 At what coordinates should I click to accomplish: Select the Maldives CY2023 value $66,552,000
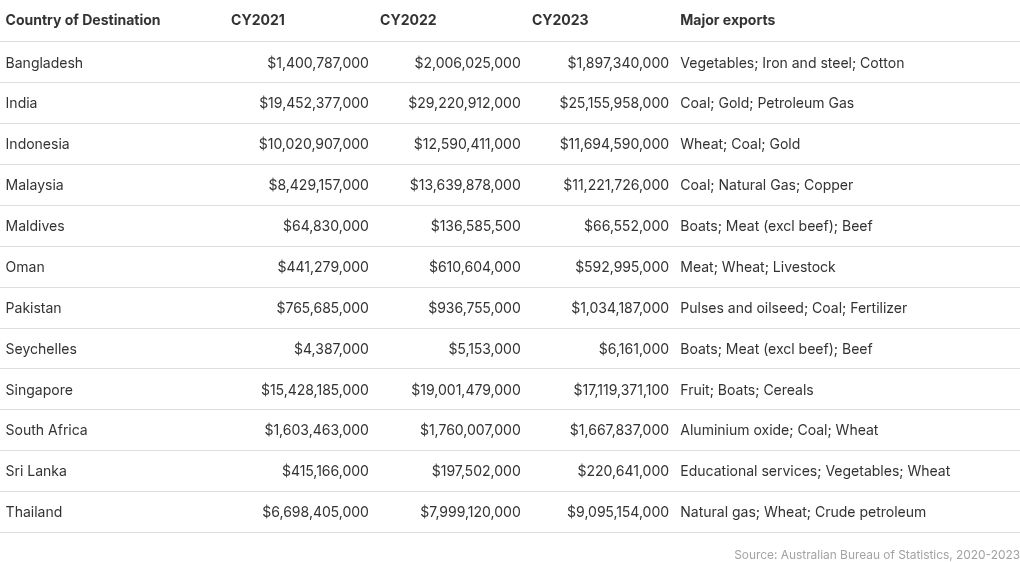click(626, 226)
